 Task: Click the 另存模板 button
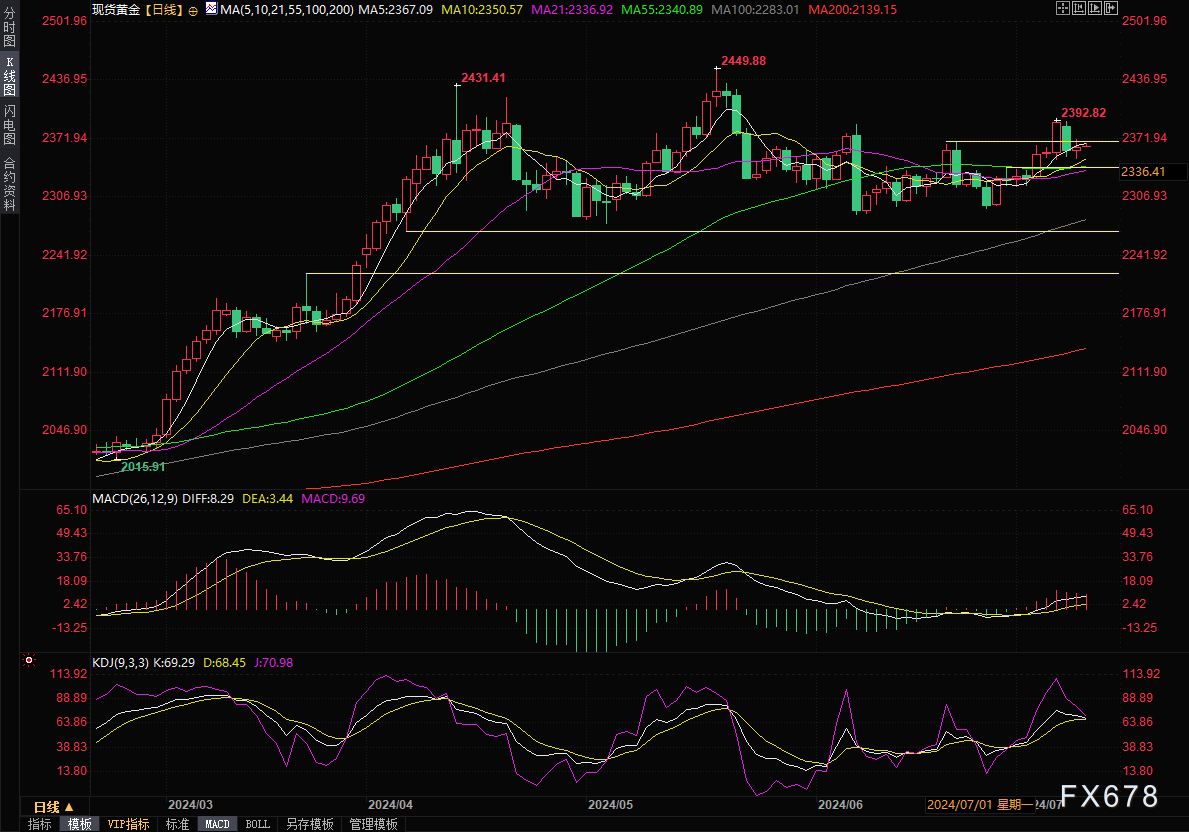click(x=309, y=824)
